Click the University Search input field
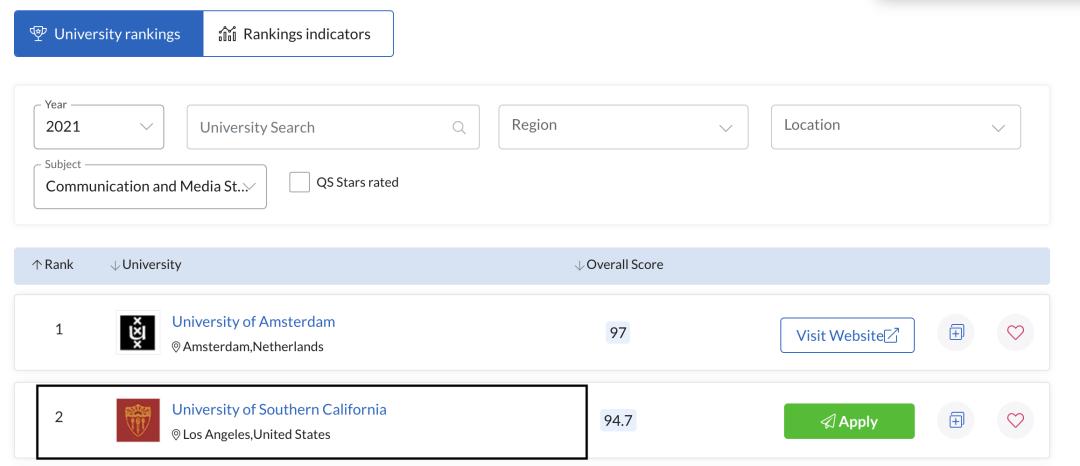Viewport: 1080px width, 466px height. (x=320, y=127)
